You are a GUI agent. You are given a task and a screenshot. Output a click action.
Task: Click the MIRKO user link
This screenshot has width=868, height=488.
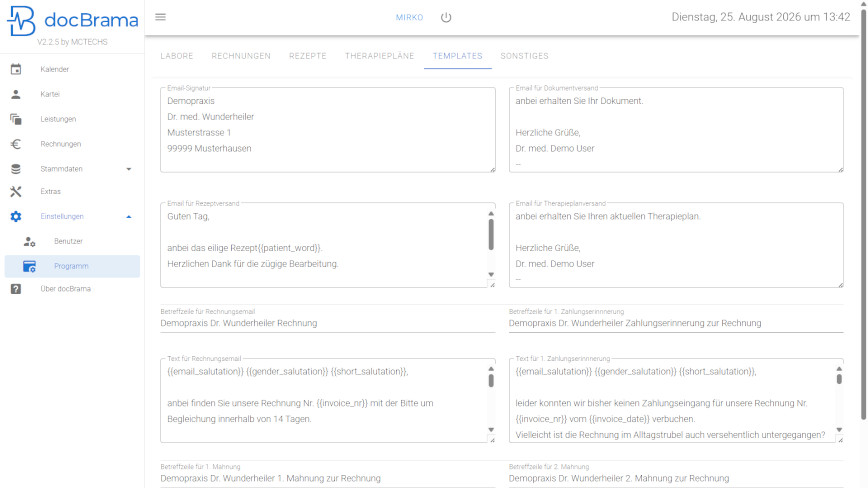[410, 18]
